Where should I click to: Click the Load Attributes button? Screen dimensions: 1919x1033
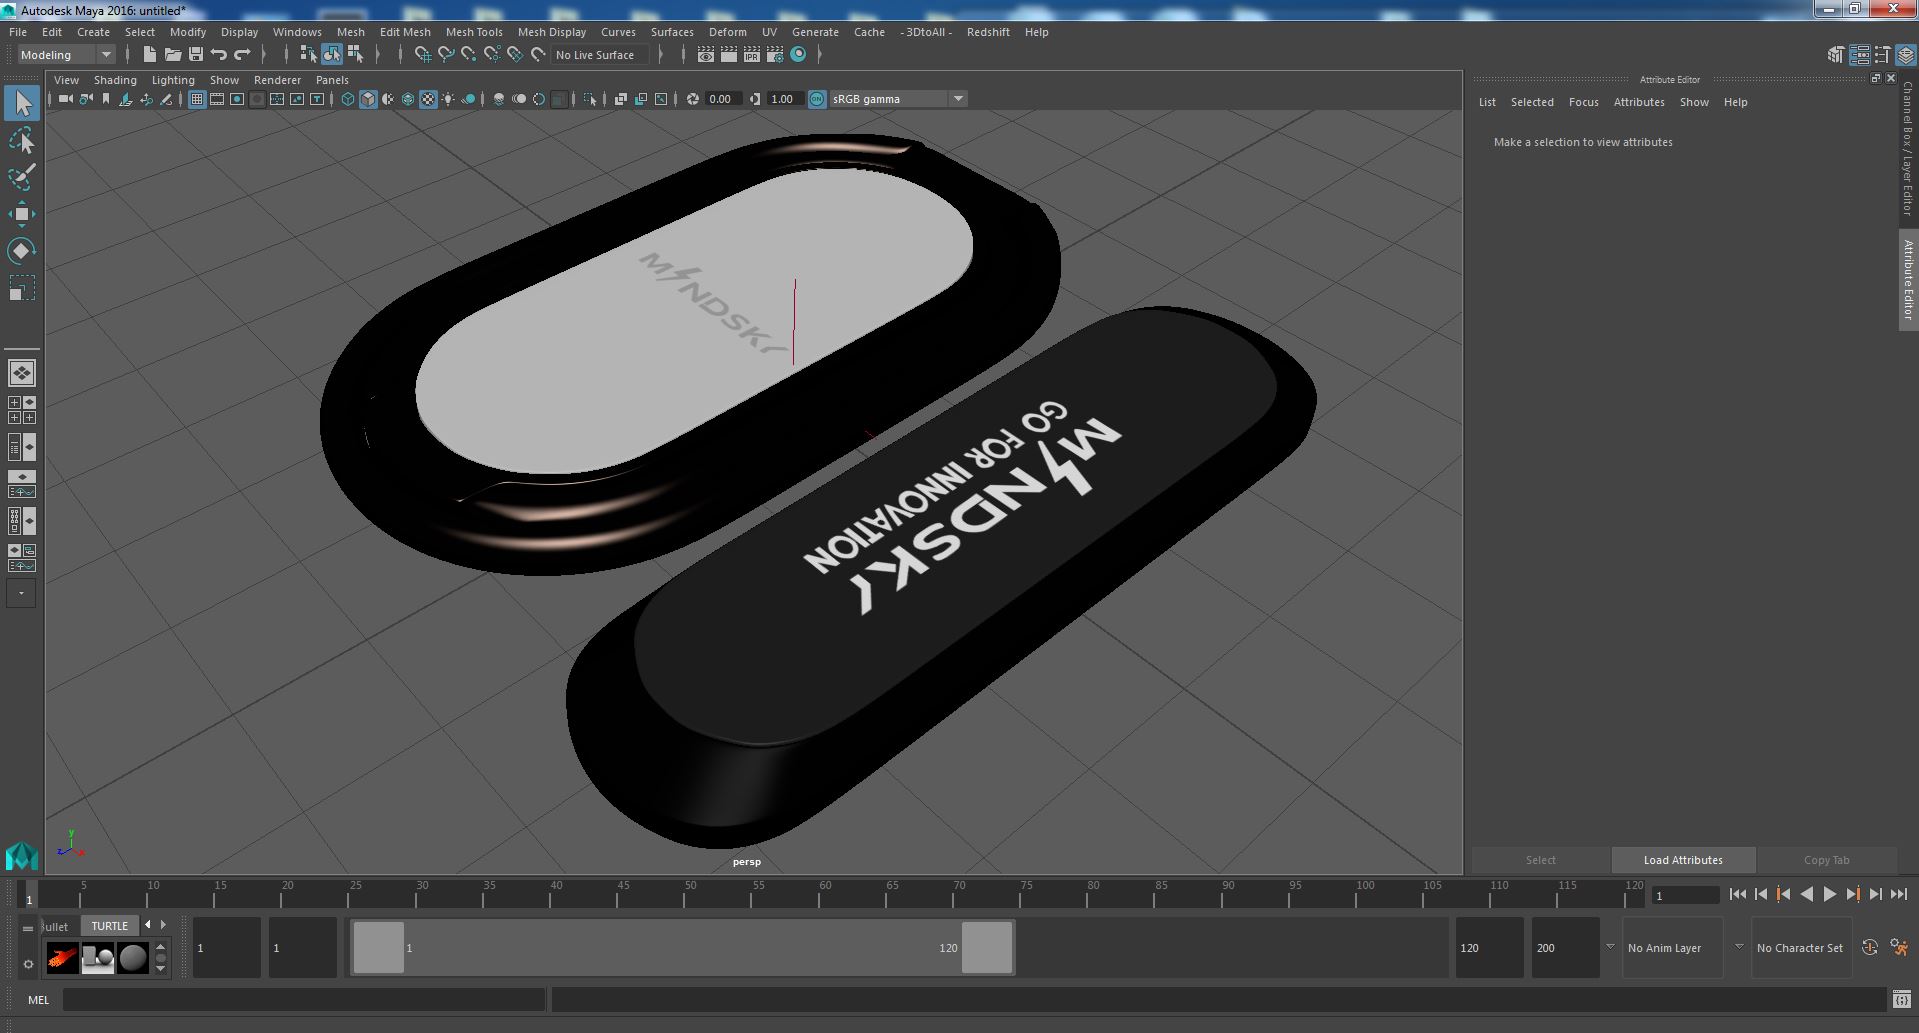click(x=1683, y=860)
